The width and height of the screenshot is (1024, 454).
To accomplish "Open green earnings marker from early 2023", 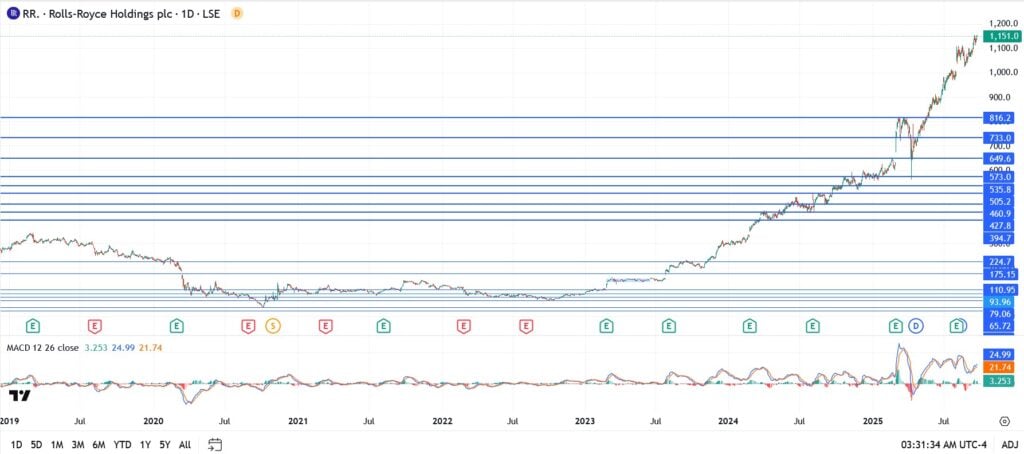I will click(607, 325).
